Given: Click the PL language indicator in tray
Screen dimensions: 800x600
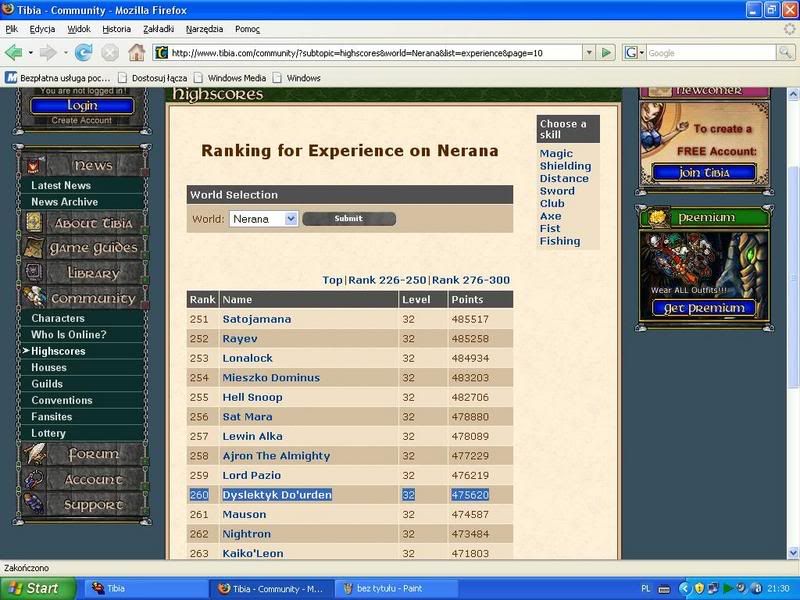Looking at the screenshot, I should coord(645,589).
